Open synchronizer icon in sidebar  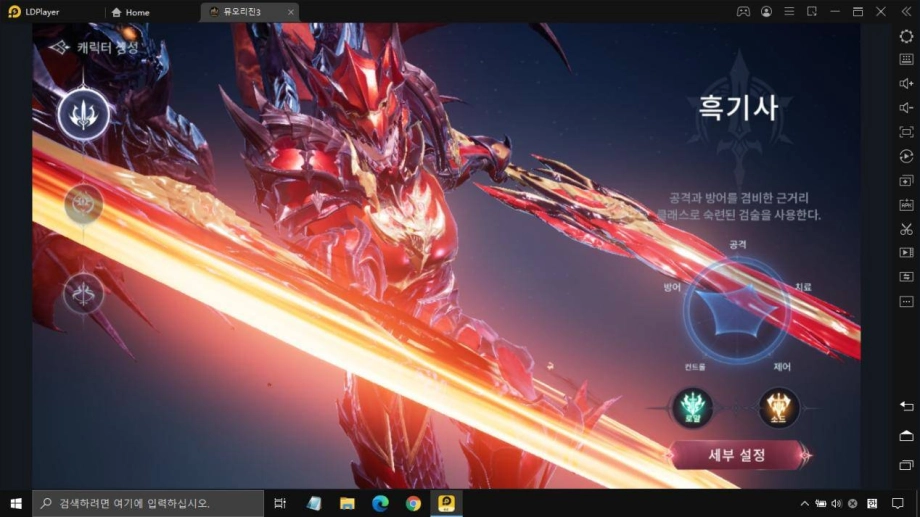click(x=907, y=276)
